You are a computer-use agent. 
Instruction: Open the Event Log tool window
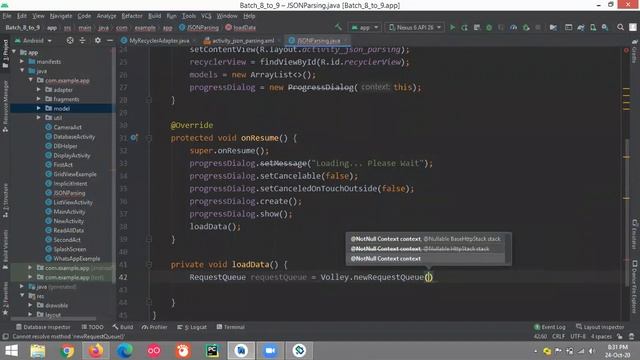(550, 327)
